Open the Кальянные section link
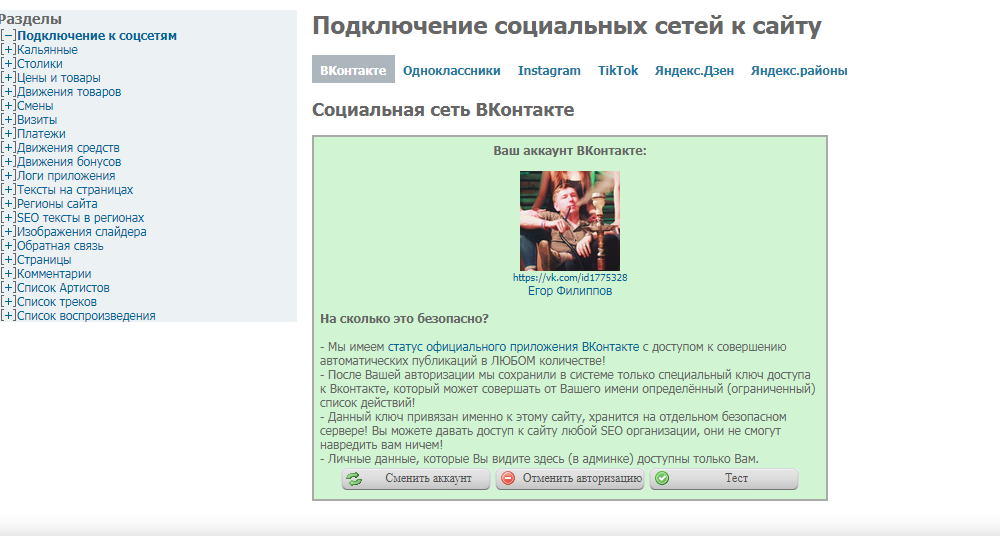 [47, 50]
